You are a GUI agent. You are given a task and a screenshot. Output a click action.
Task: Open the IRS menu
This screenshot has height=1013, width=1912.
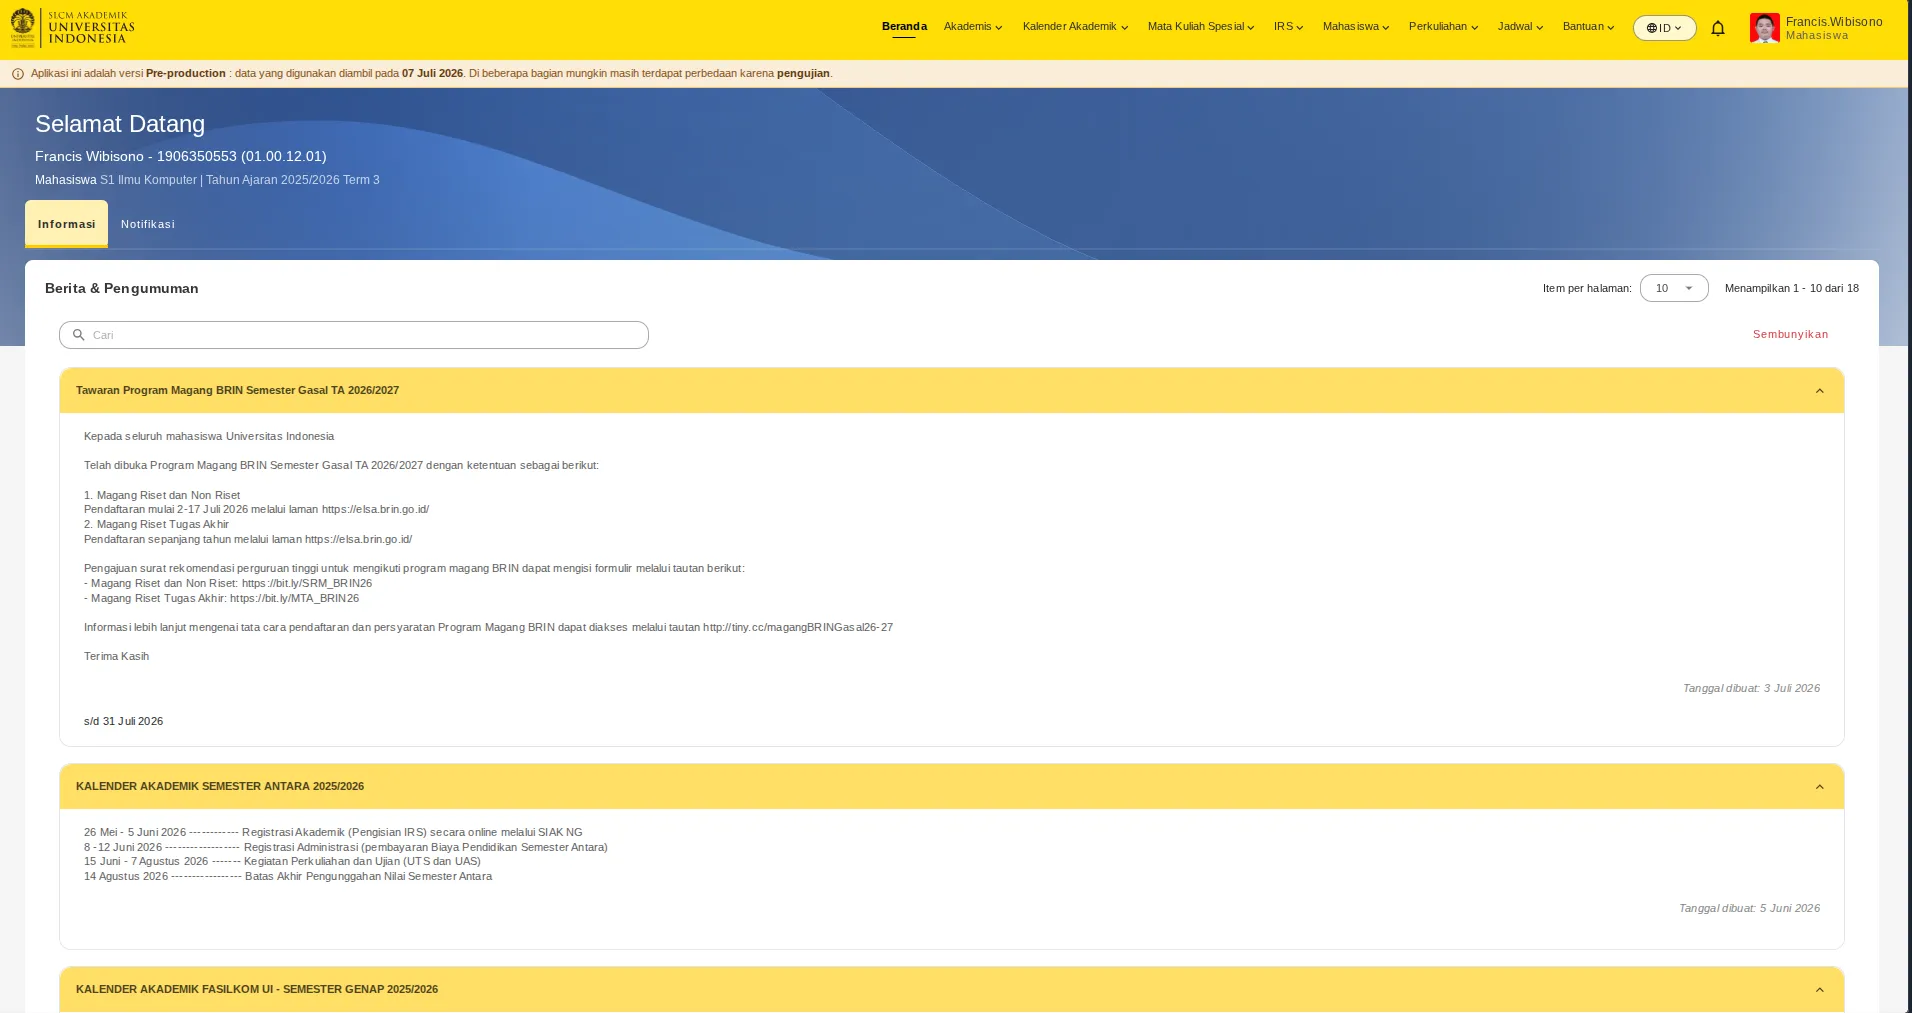[1288, 27]
